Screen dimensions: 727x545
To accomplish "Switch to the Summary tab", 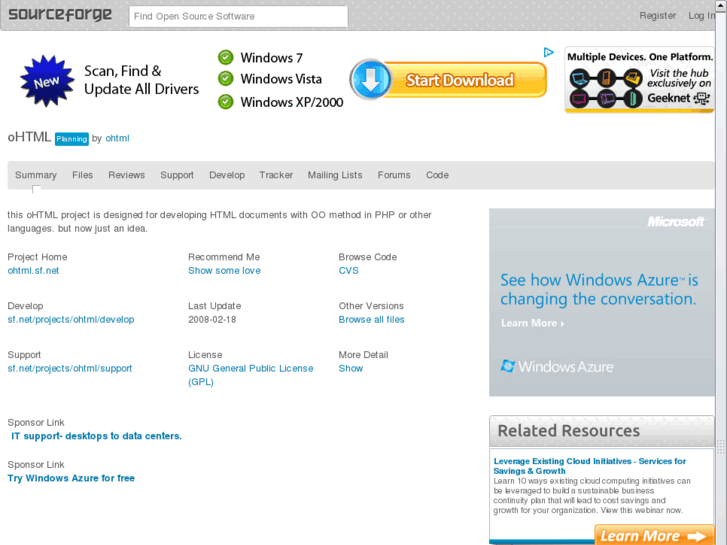I will [36, 175].
